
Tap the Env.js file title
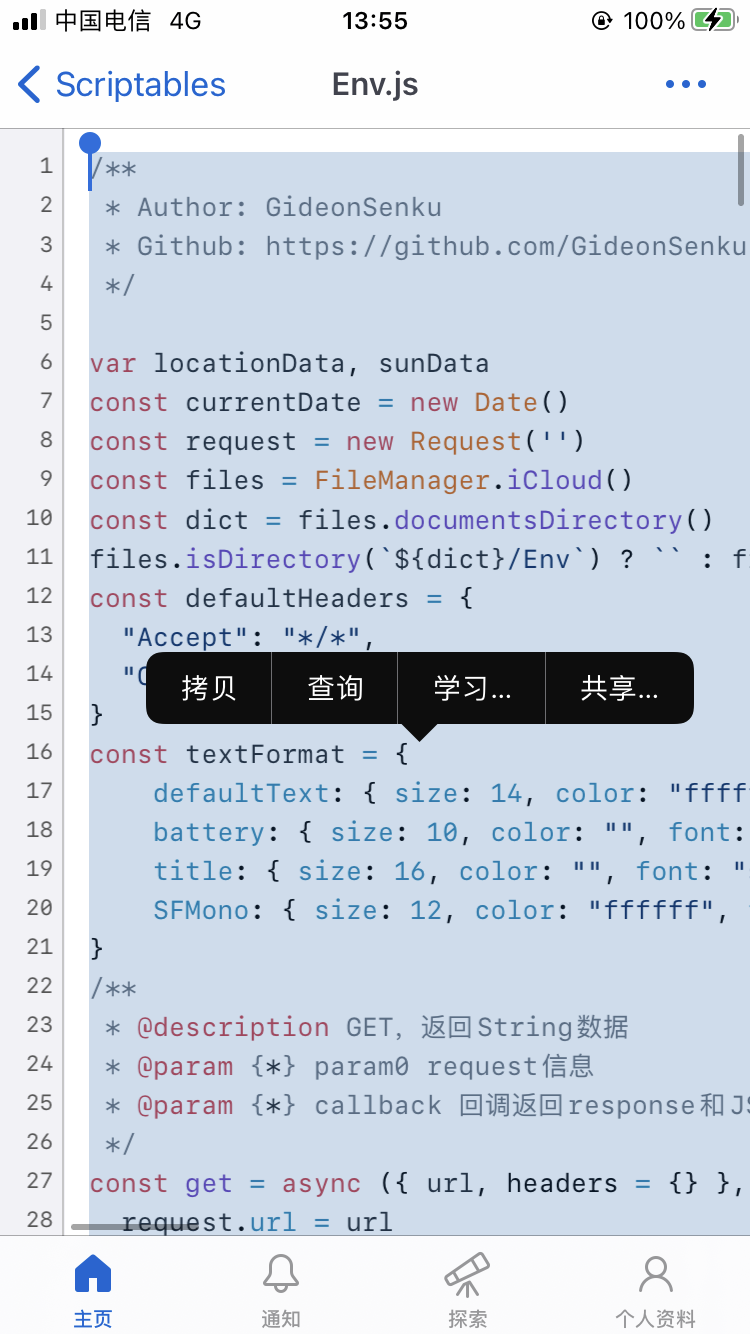(375, 85)
